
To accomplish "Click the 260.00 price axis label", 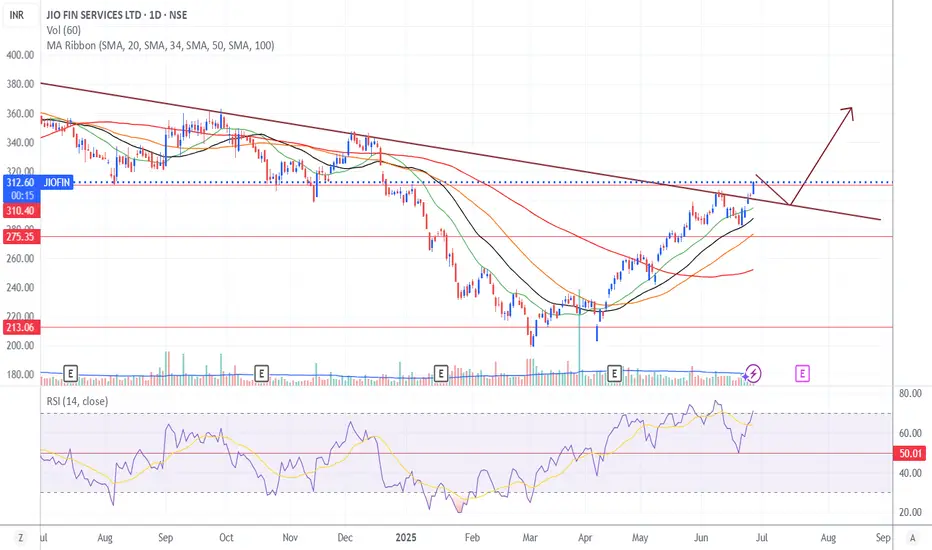I will [20, 259].
